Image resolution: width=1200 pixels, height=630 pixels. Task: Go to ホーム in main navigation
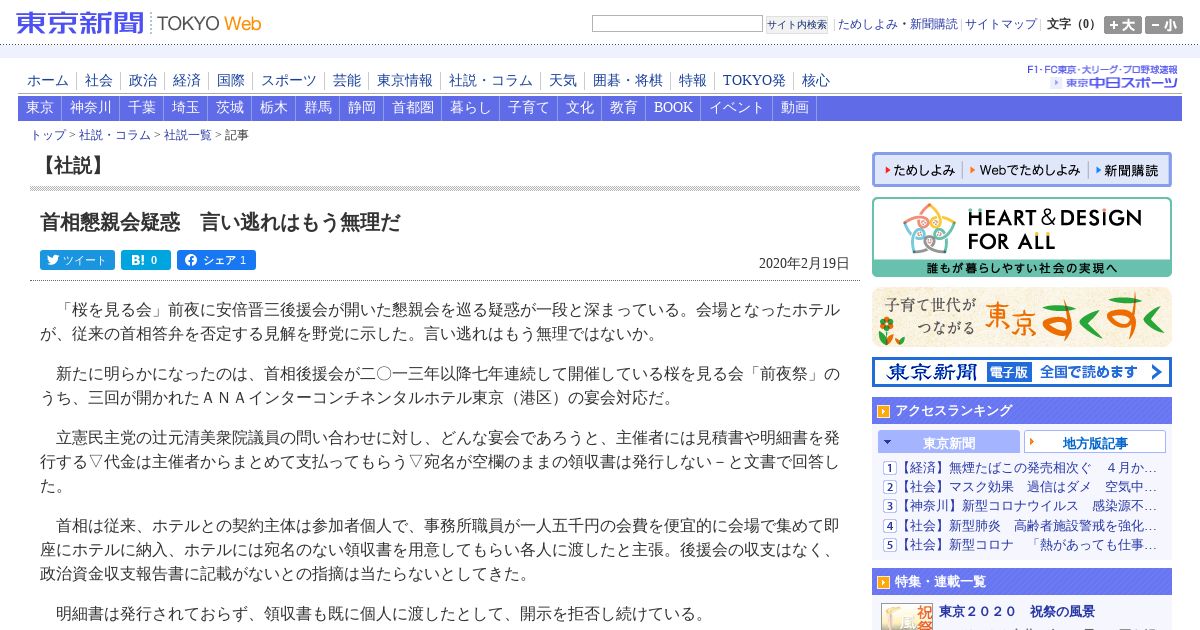[48, 80]
